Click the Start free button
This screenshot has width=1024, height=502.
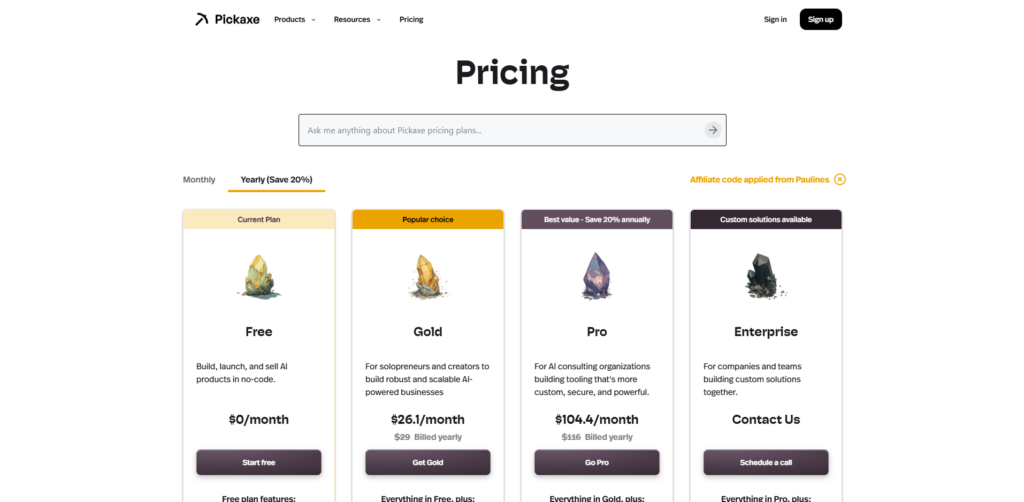coord(259,462)
